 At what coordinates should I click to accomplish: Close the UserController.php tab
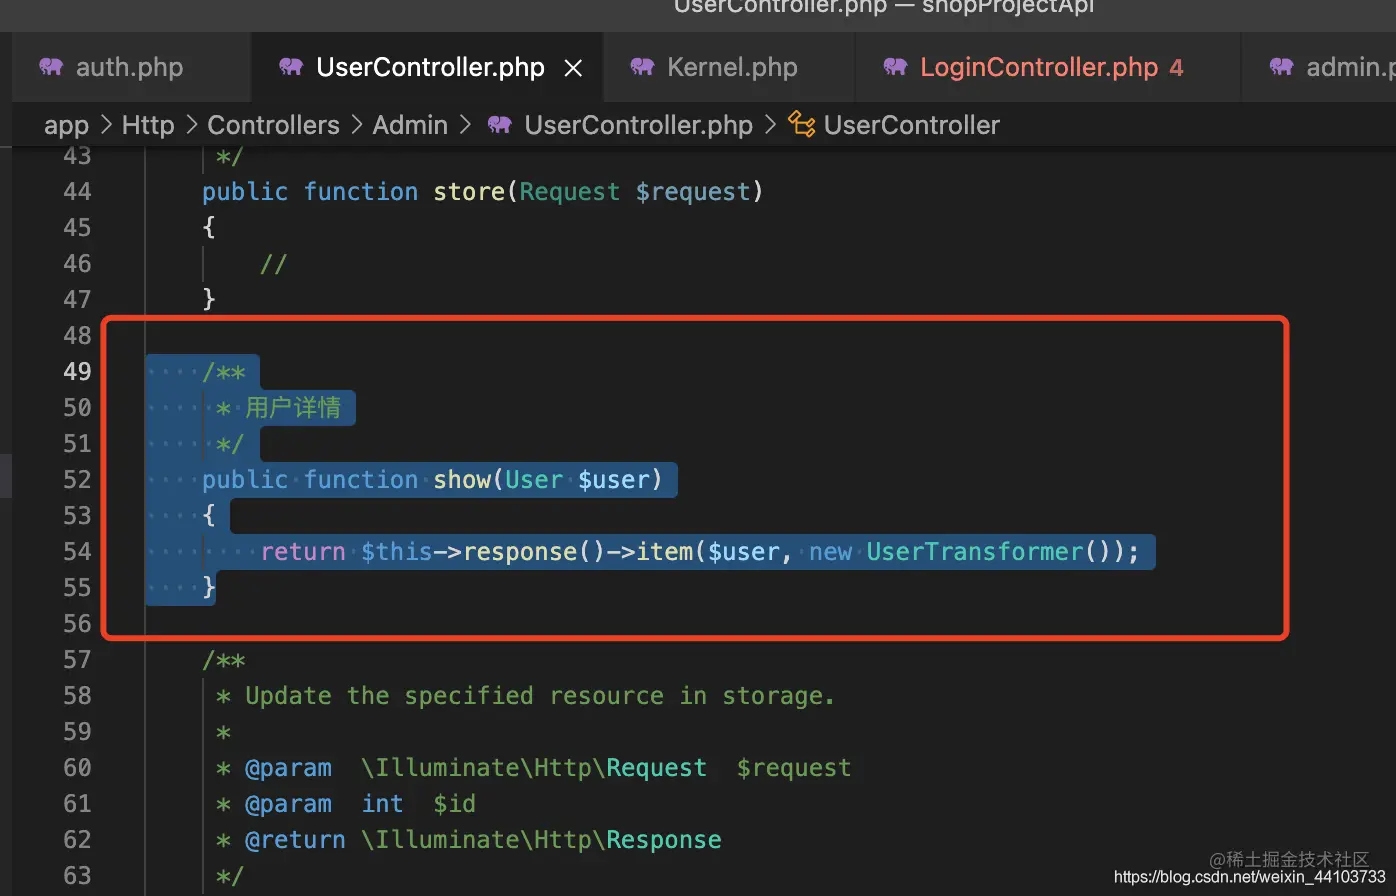(573, 68)
